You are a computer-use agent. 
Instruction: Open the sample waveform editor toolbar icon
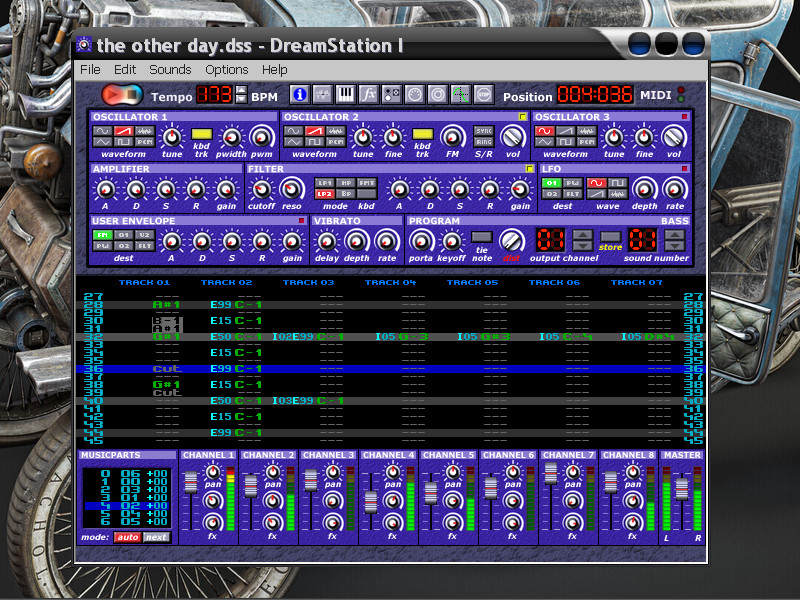tap(322, 94)
